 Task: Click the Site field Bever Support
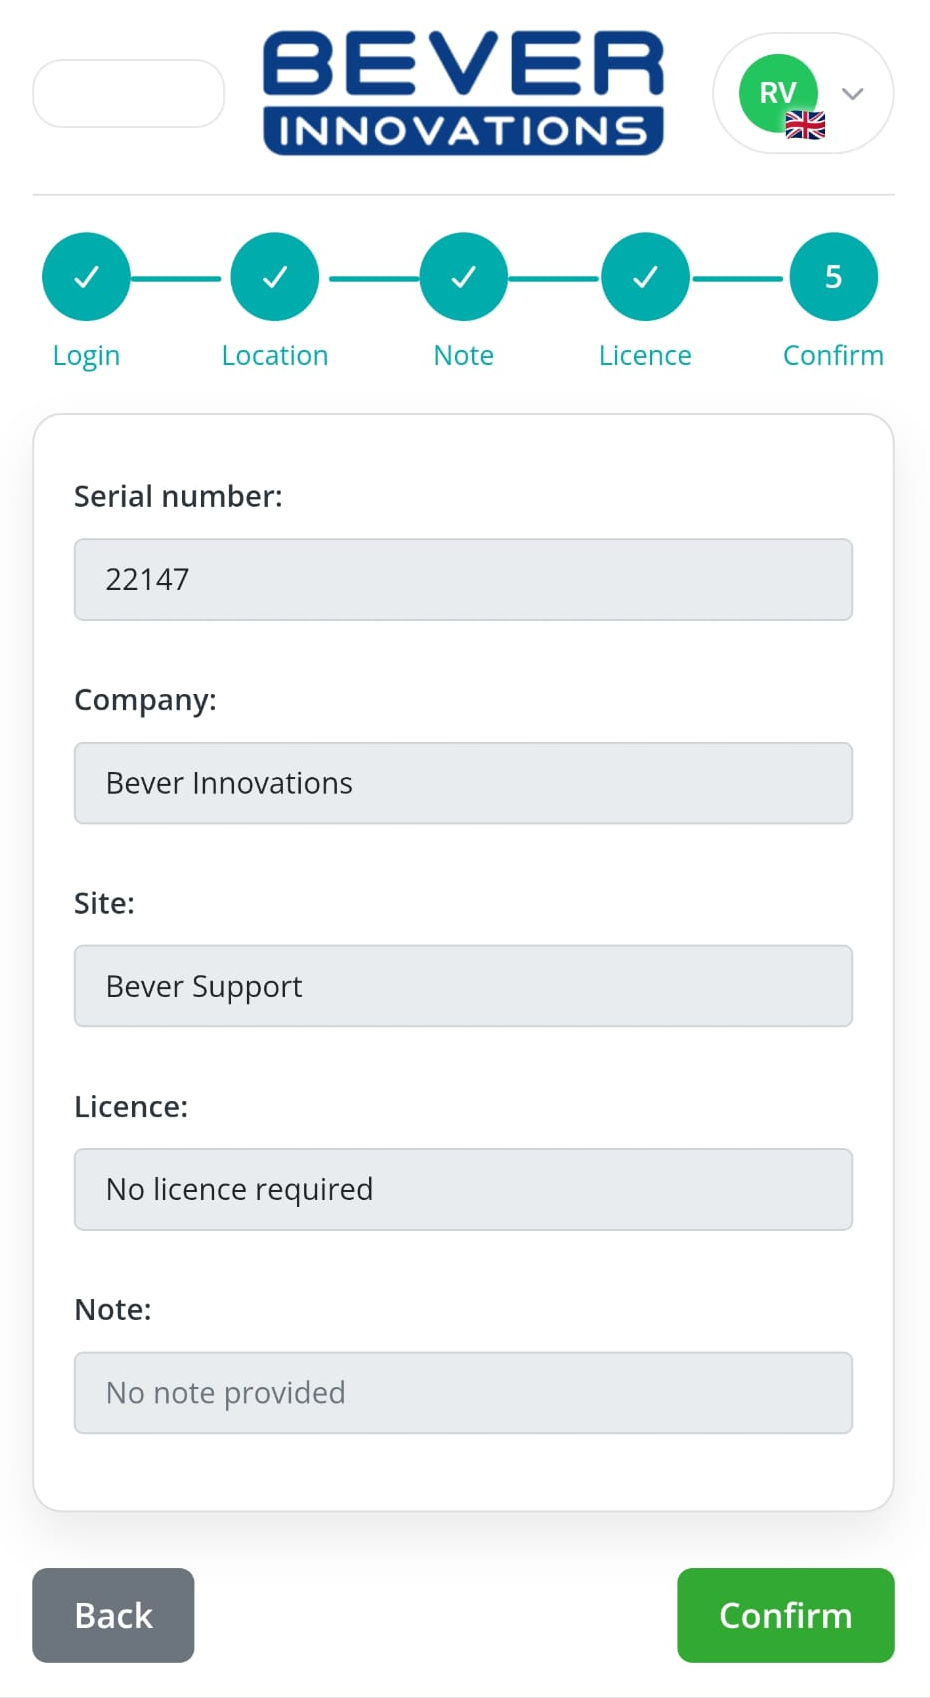463,986
